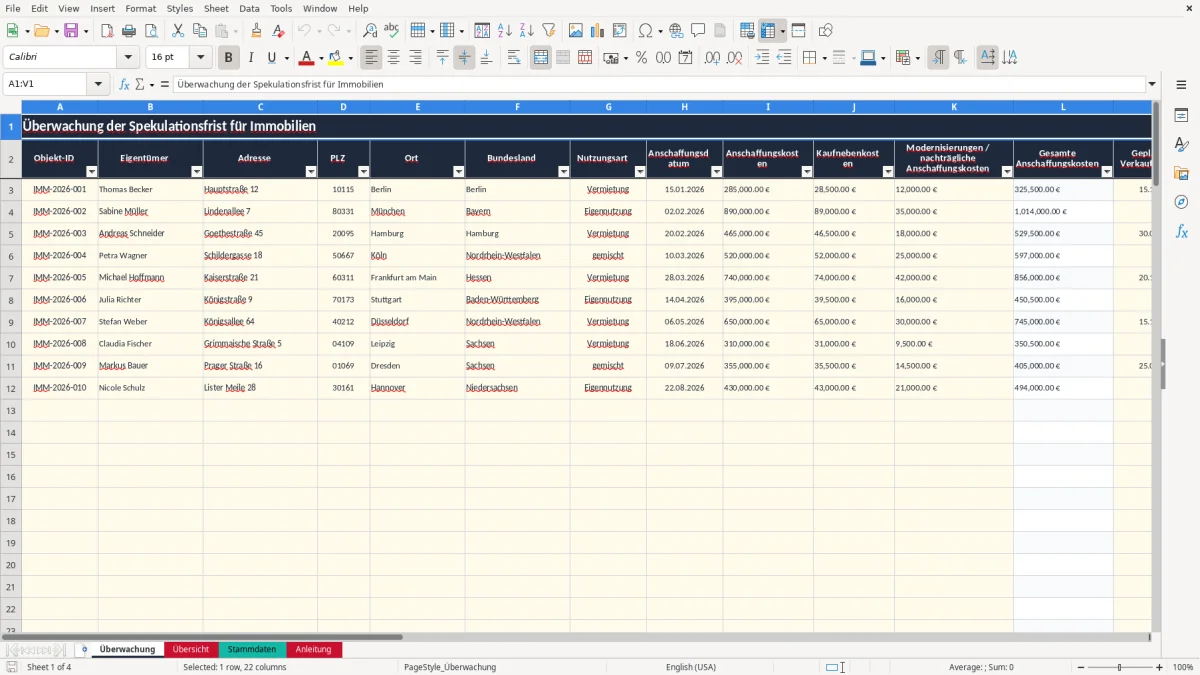1200x675 pixels.
Task: Click the Save document icon
Action: click(71, 31)
